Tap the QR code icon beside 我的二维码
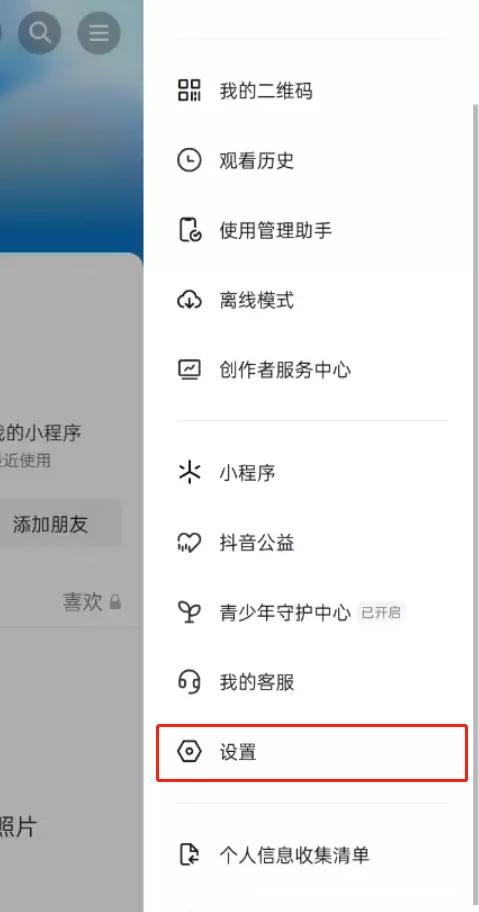Viewport: 479px width, 912px height. (189, 91)
